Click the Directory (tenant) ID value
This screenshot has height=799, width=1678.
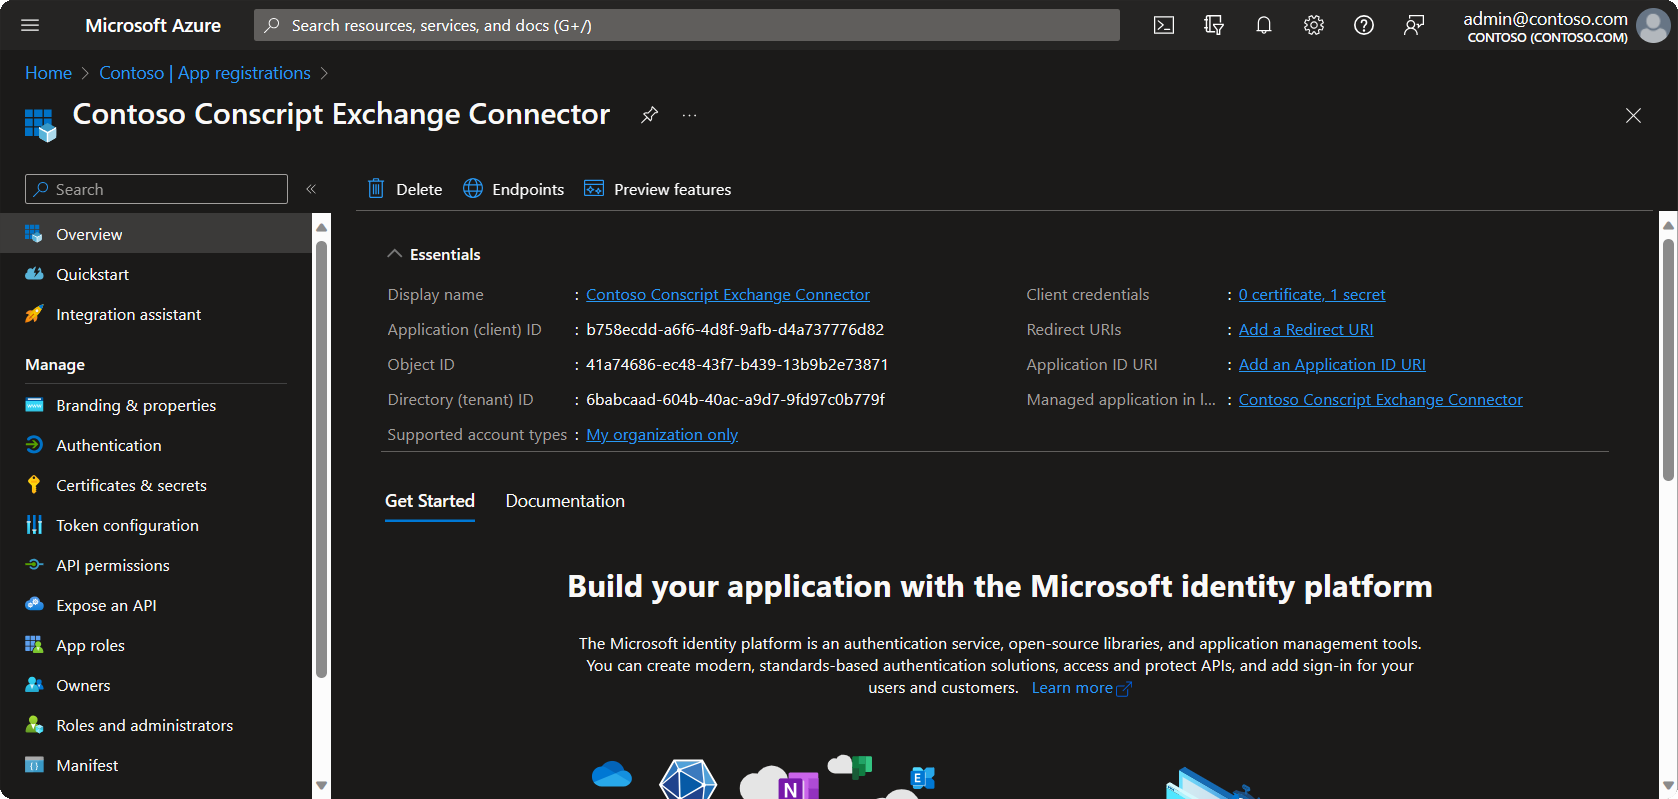(x=735, y=399)
